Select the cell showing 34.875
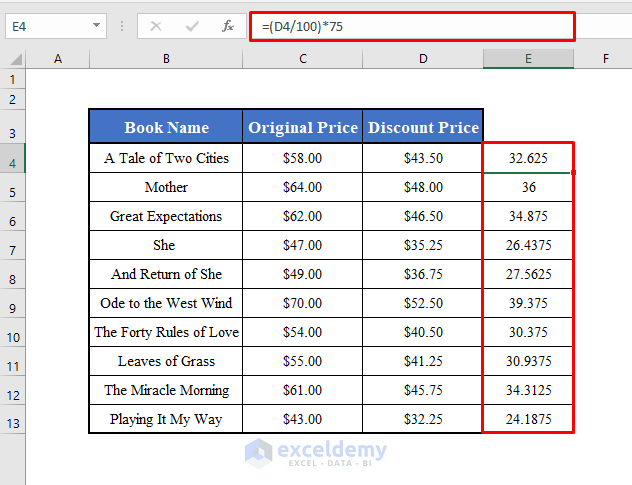 tap(528, 216)
